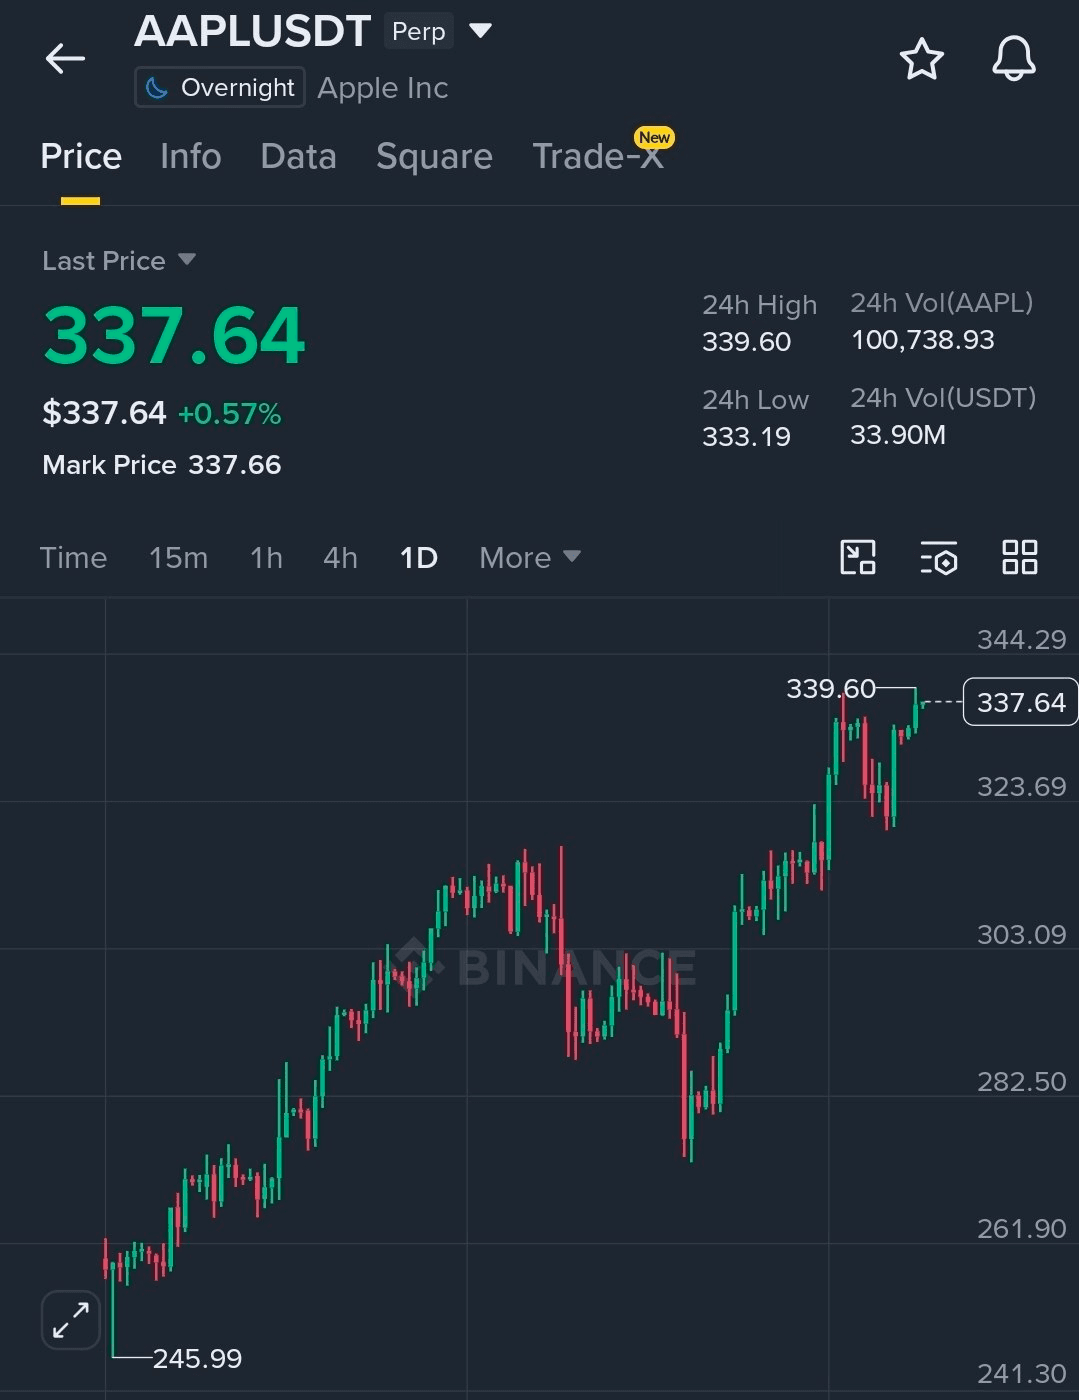Expand chart to fullscreen
This screenshot has height=1400, width=1079.
coord(71,1320)
